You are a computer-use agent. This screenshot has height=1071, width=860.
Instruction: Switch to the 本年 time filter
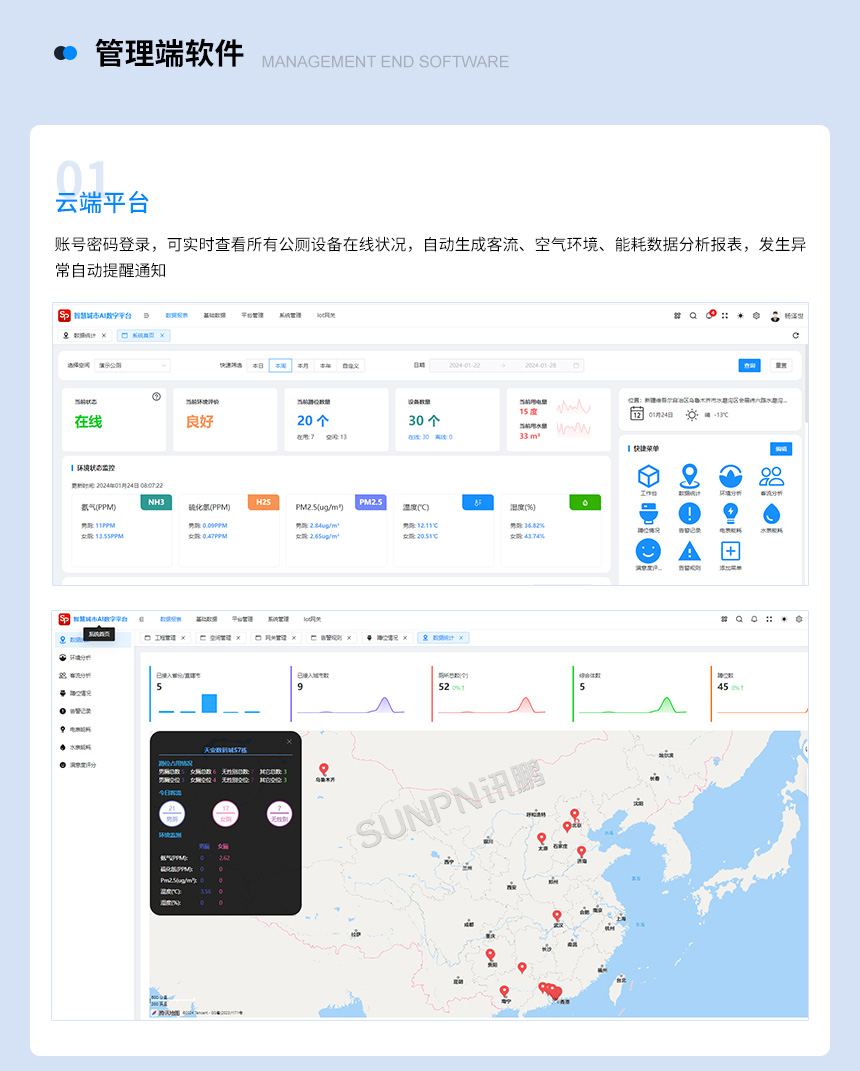point(325,363)
